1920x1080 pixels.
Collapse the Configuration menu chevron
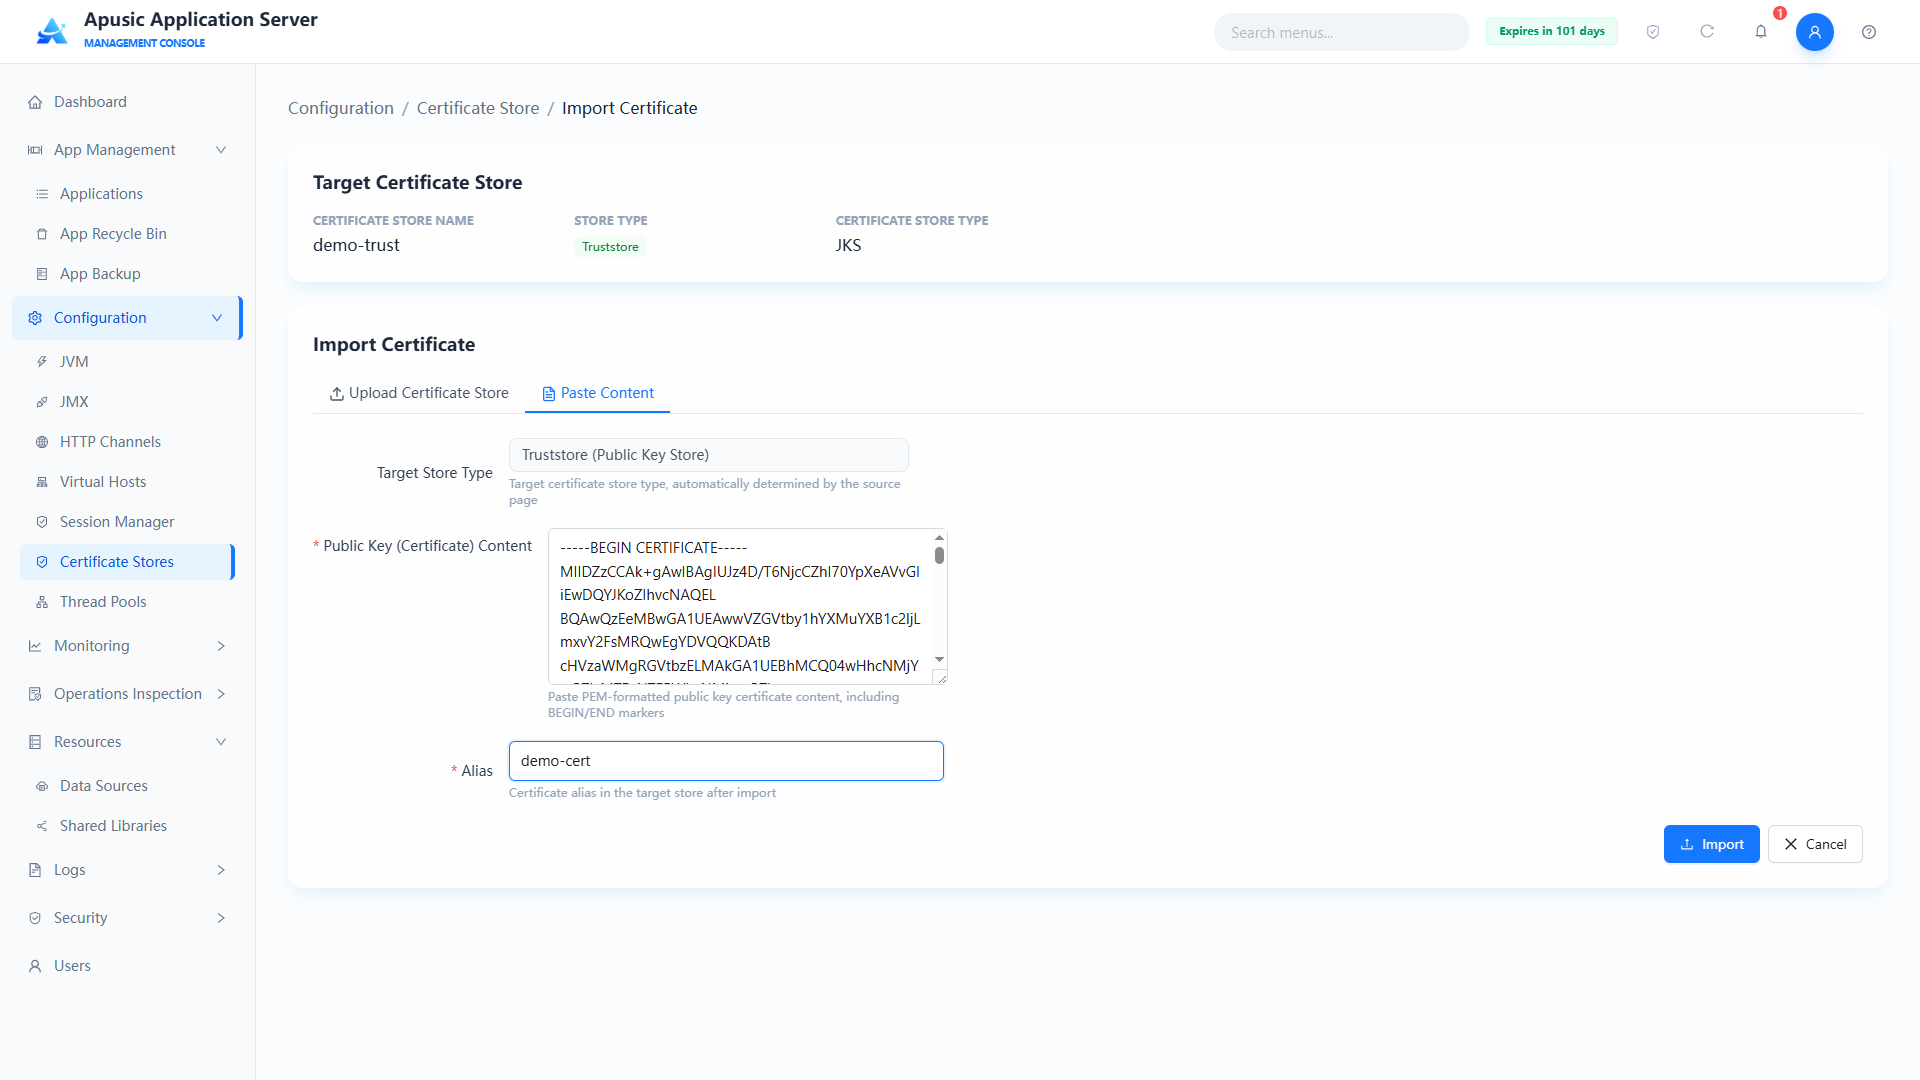[x=217, y=318]
